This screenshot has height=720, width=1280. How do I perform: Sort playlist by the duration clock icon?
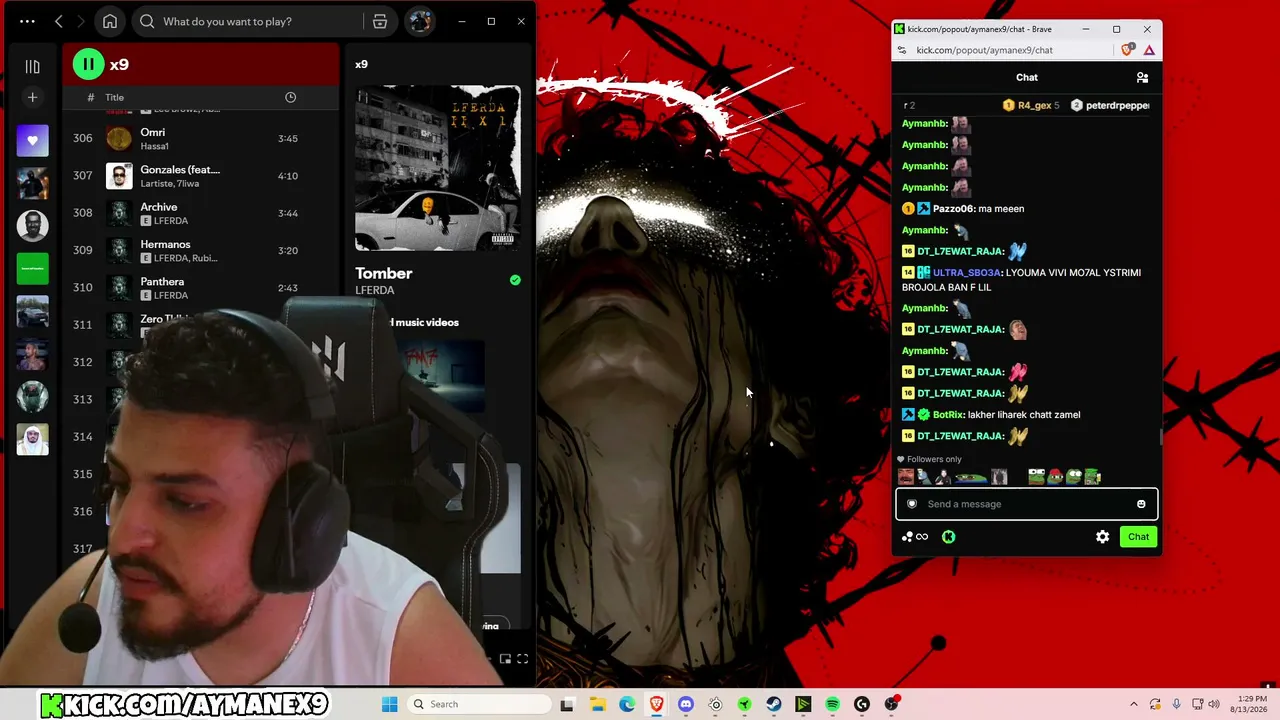290,97
